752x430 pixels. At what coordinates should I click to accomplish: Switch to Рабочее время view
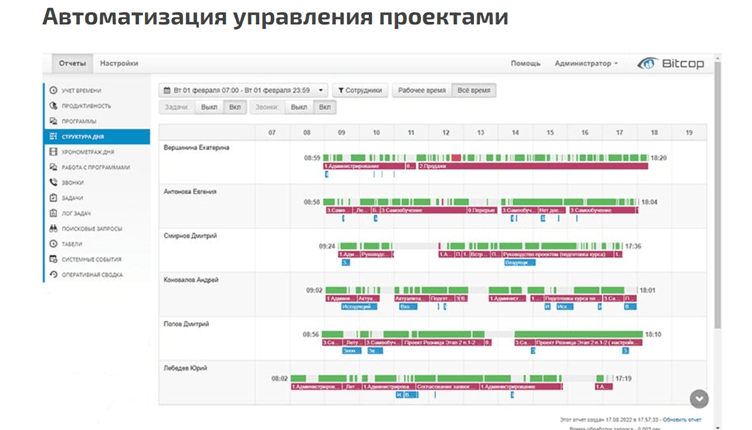(x=421, y=90)
